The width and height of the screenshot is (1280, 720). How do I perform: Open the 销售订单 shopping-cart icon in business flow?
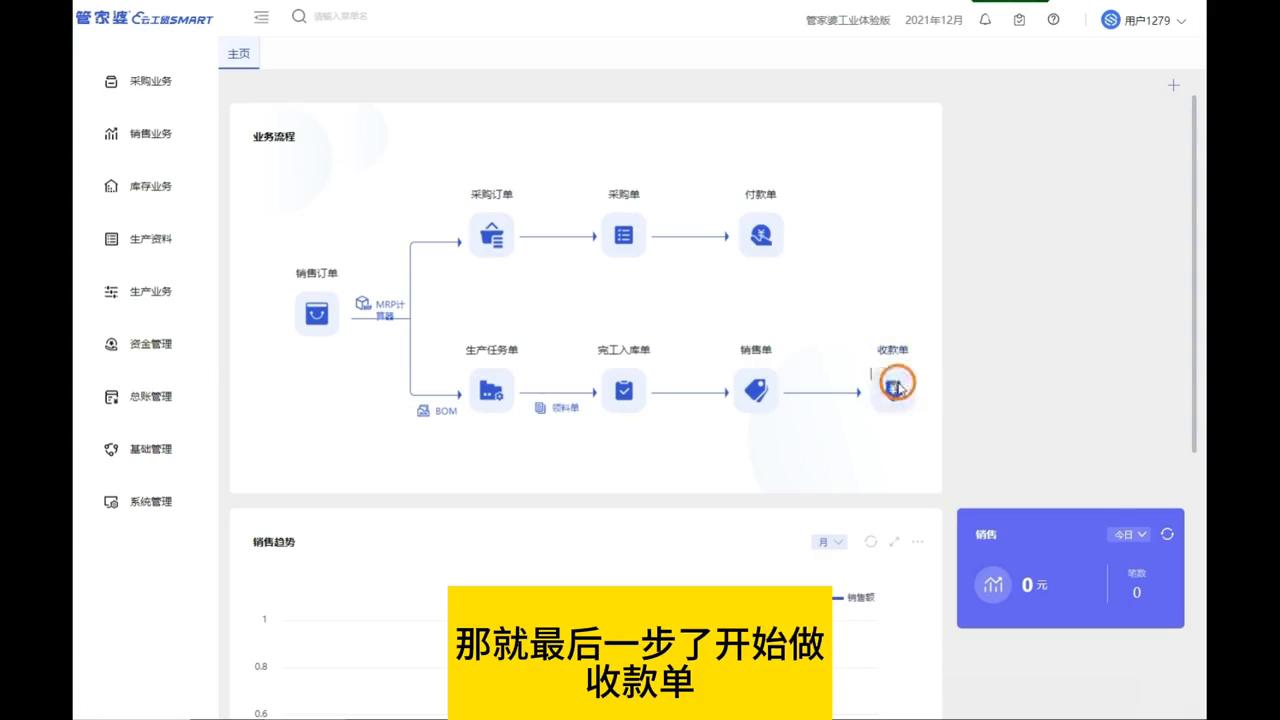point(317,313)
